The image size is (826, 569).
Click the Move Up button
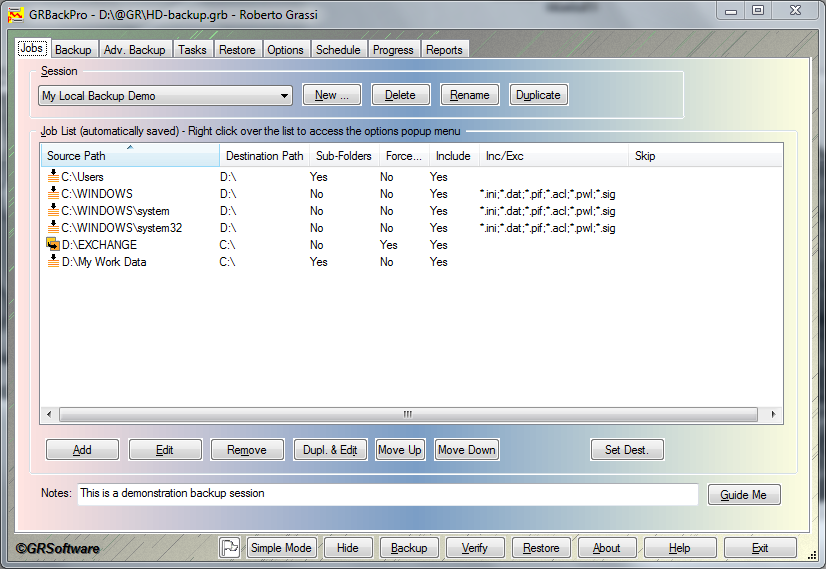click(400, 450)
